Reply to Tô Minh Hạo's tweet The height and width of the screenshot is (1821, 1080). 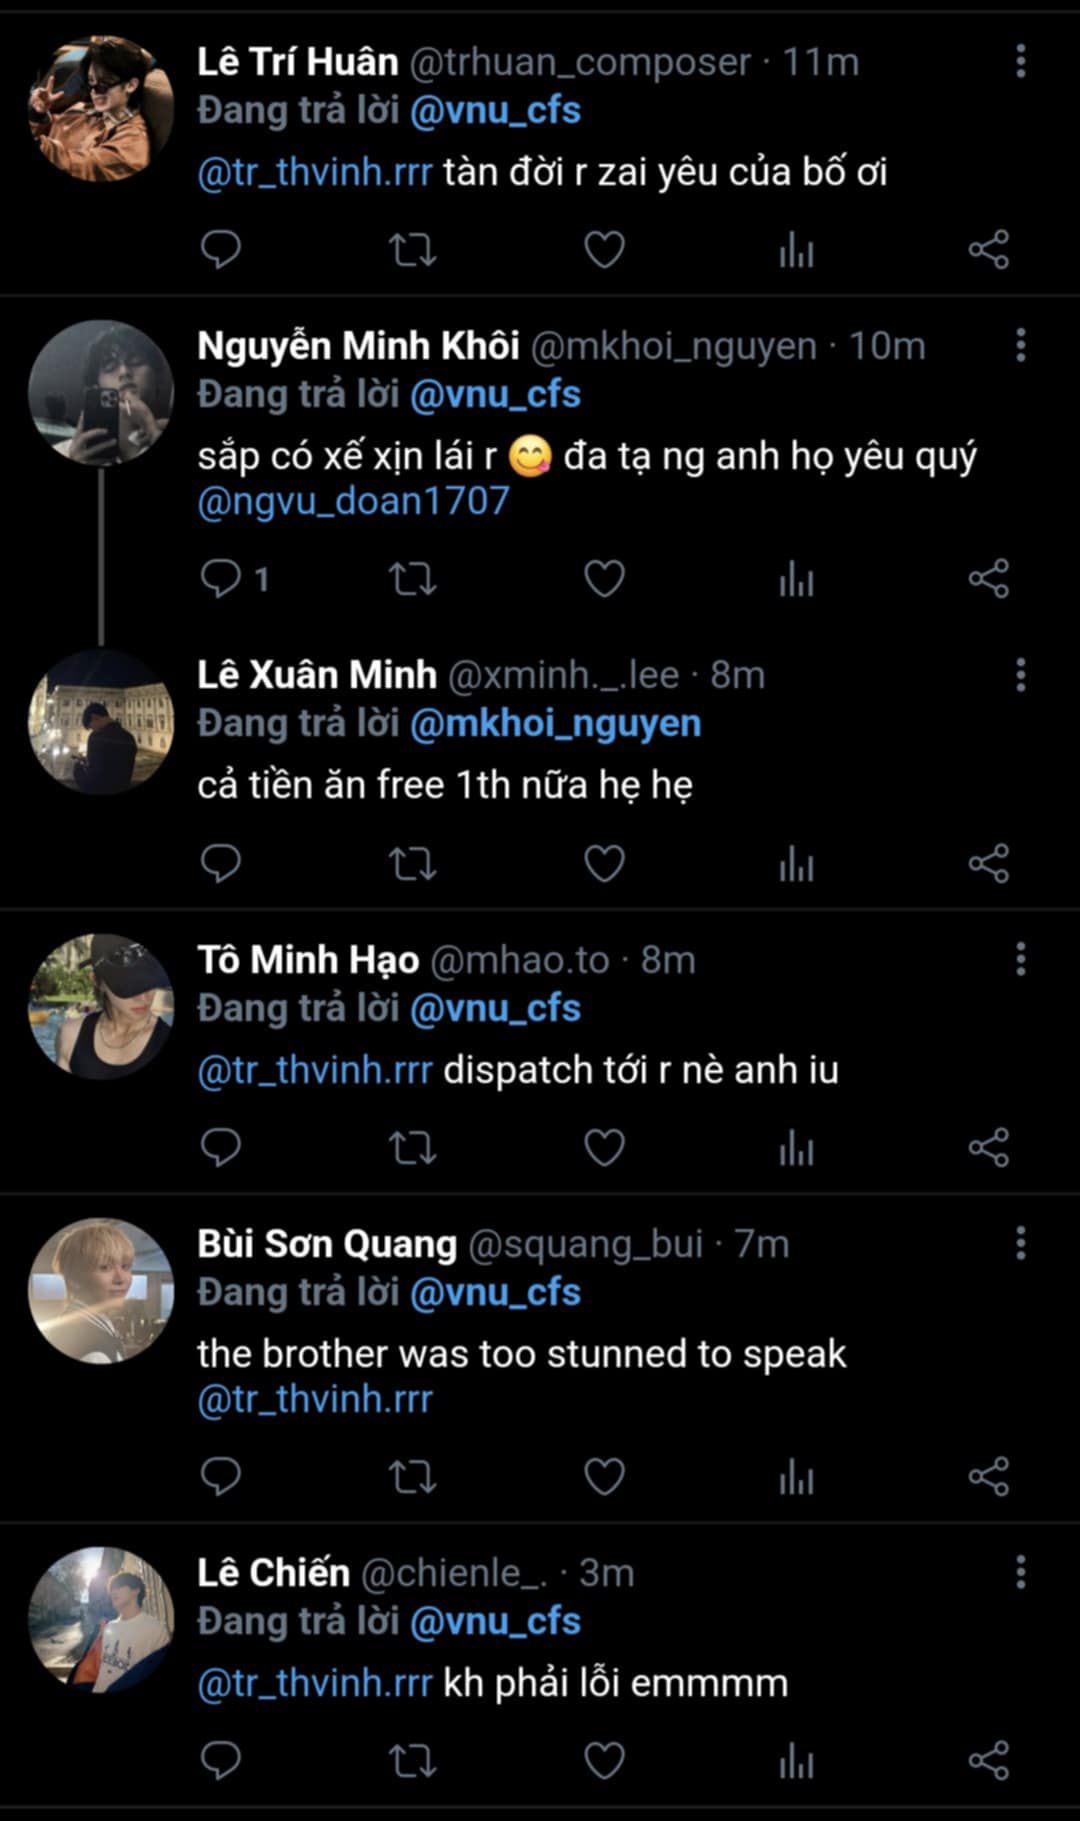221,1148
